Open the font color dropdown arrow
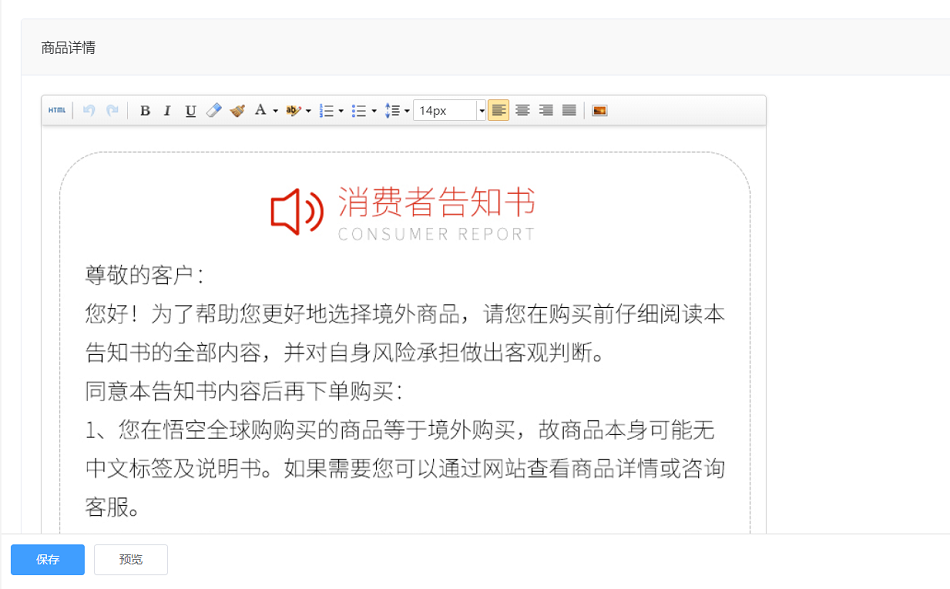Viewport: 950px width, 589px height. coord(275,111)
